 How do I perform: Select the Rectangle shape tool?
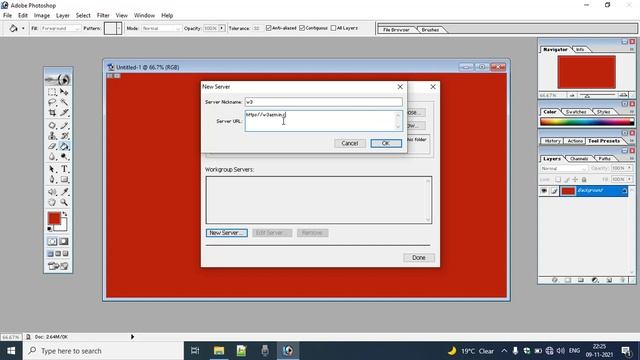coord(64,179)
